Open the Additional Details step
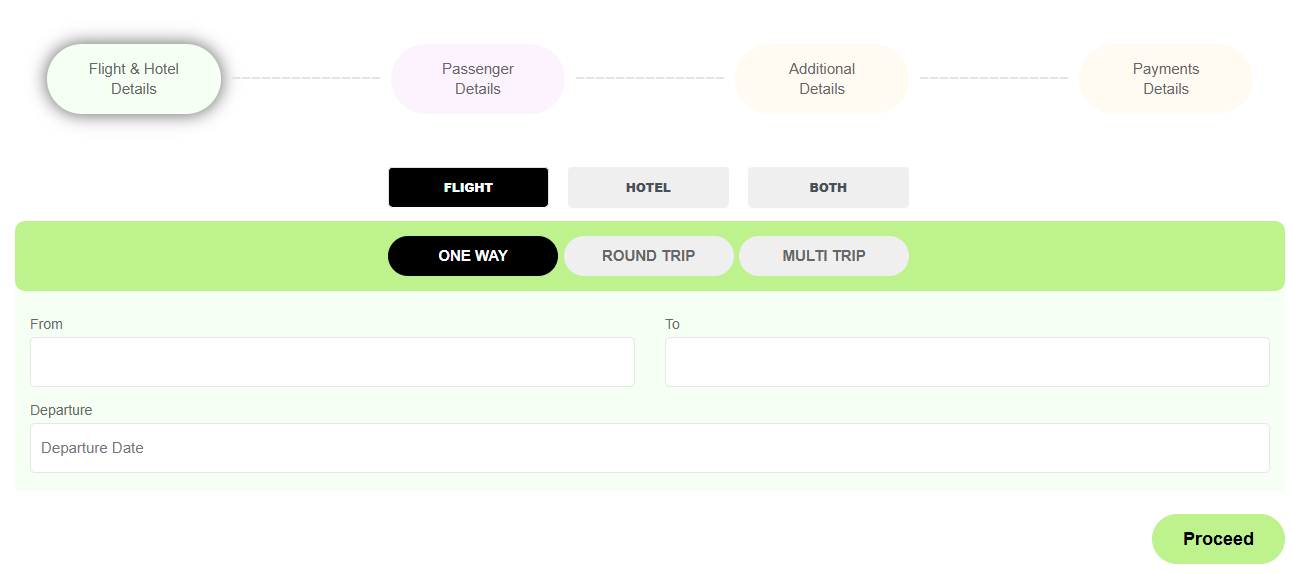1292x574 pixels. (822, 79)
